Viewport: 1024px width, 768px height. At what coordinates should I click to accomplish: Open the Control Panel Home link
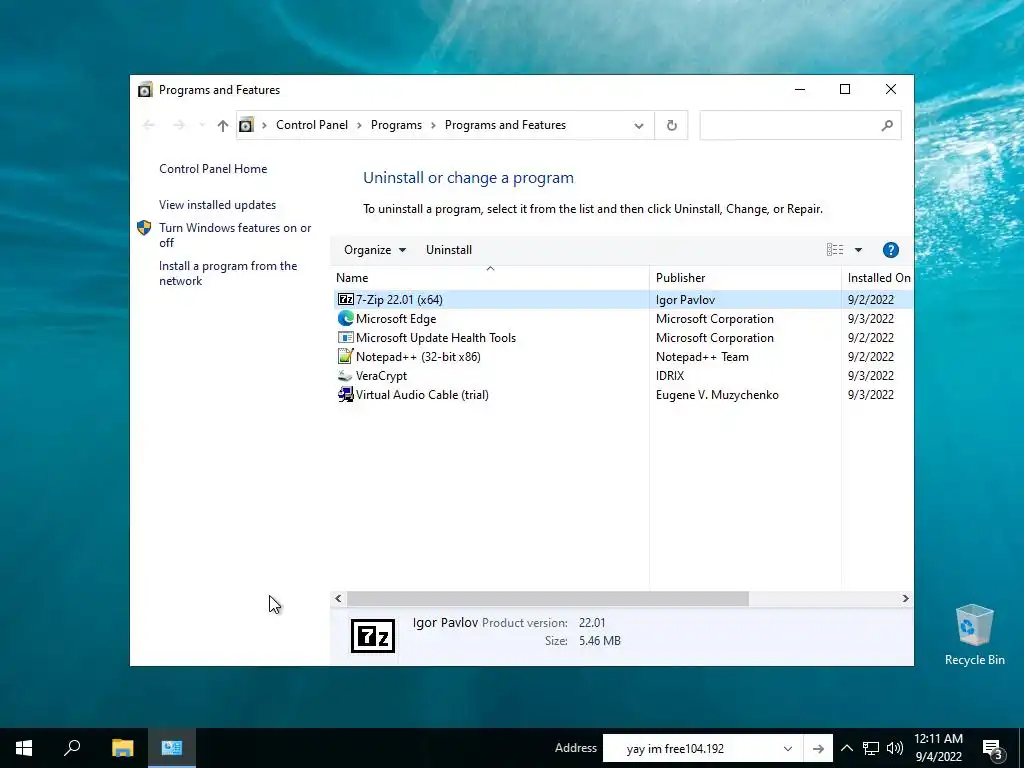(x=213, y=168)
